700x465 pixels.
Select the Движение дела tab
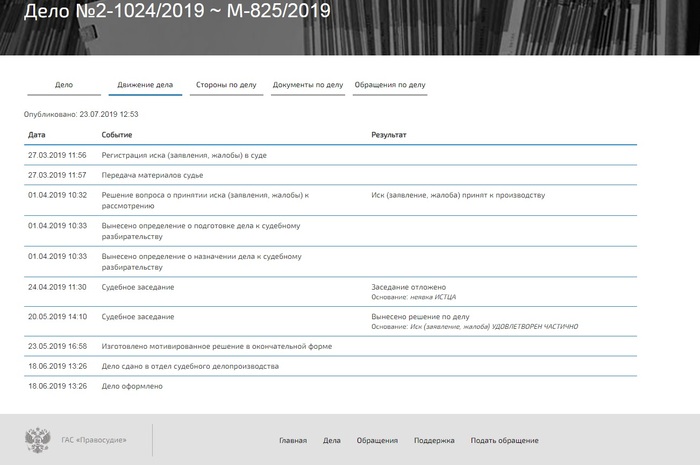145,86
